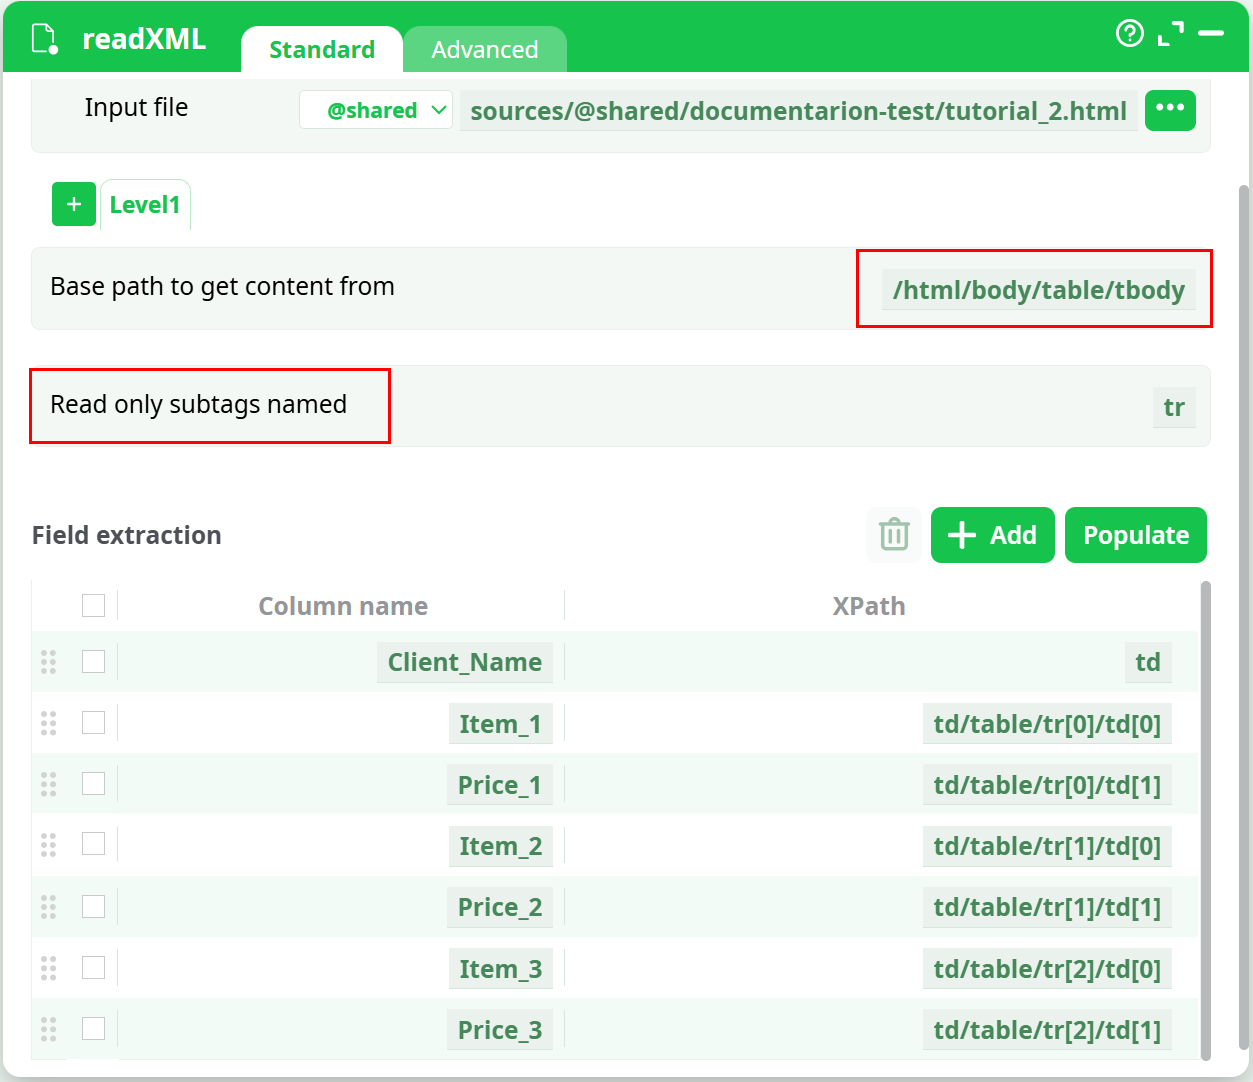
Task: Tick the checkbox for Price_2 row
Action: [x=93, y=906]
